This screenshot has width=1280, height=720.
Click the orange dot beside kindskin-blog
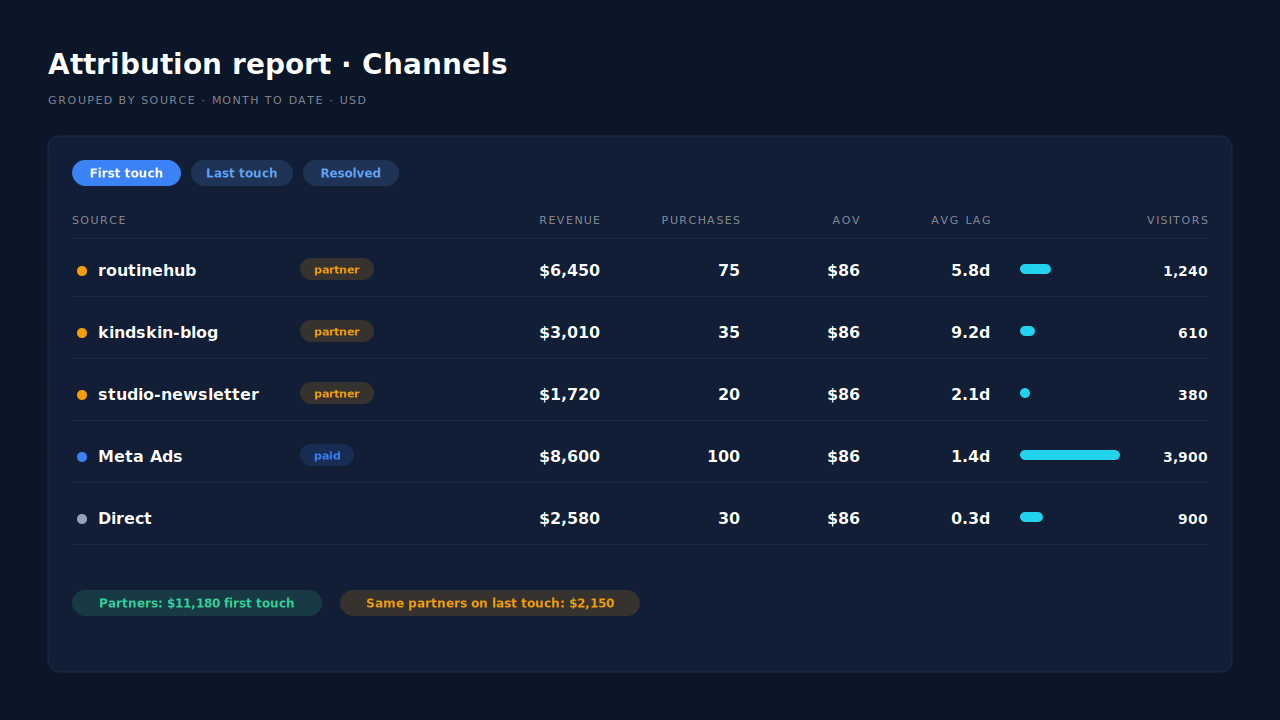tap(82, 333)
